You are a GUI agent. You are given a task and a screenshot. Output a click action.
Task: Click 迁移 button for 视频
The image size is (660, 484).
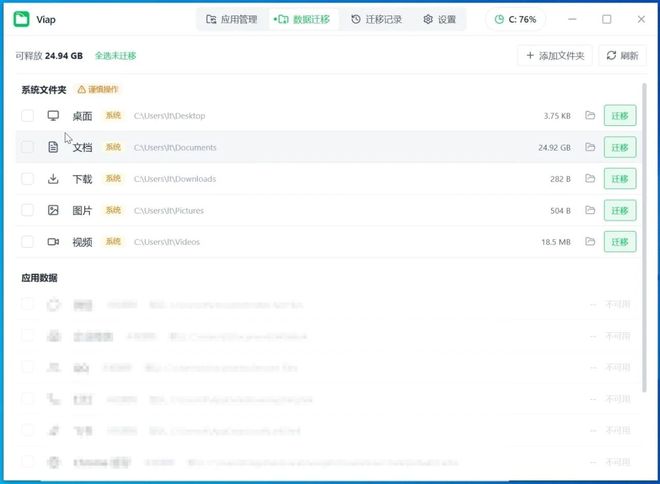tap(620, 242)
